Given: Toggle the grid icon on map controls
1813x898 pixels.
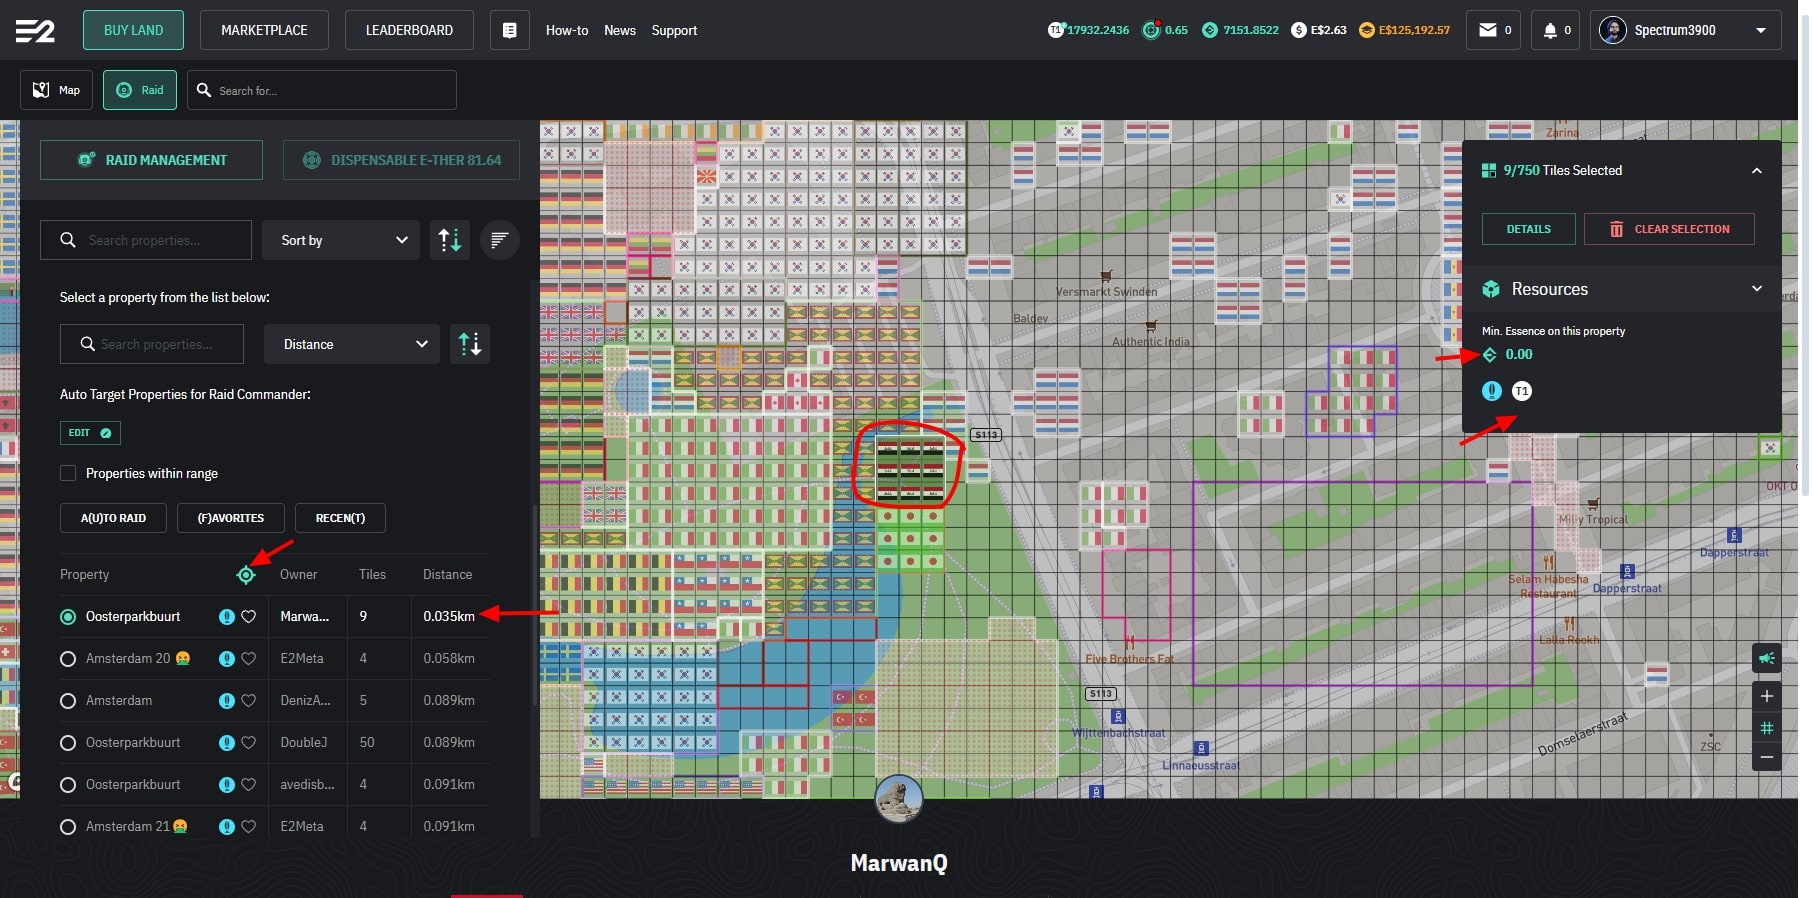Looking at the screenshot, I should pos(1767,728).
